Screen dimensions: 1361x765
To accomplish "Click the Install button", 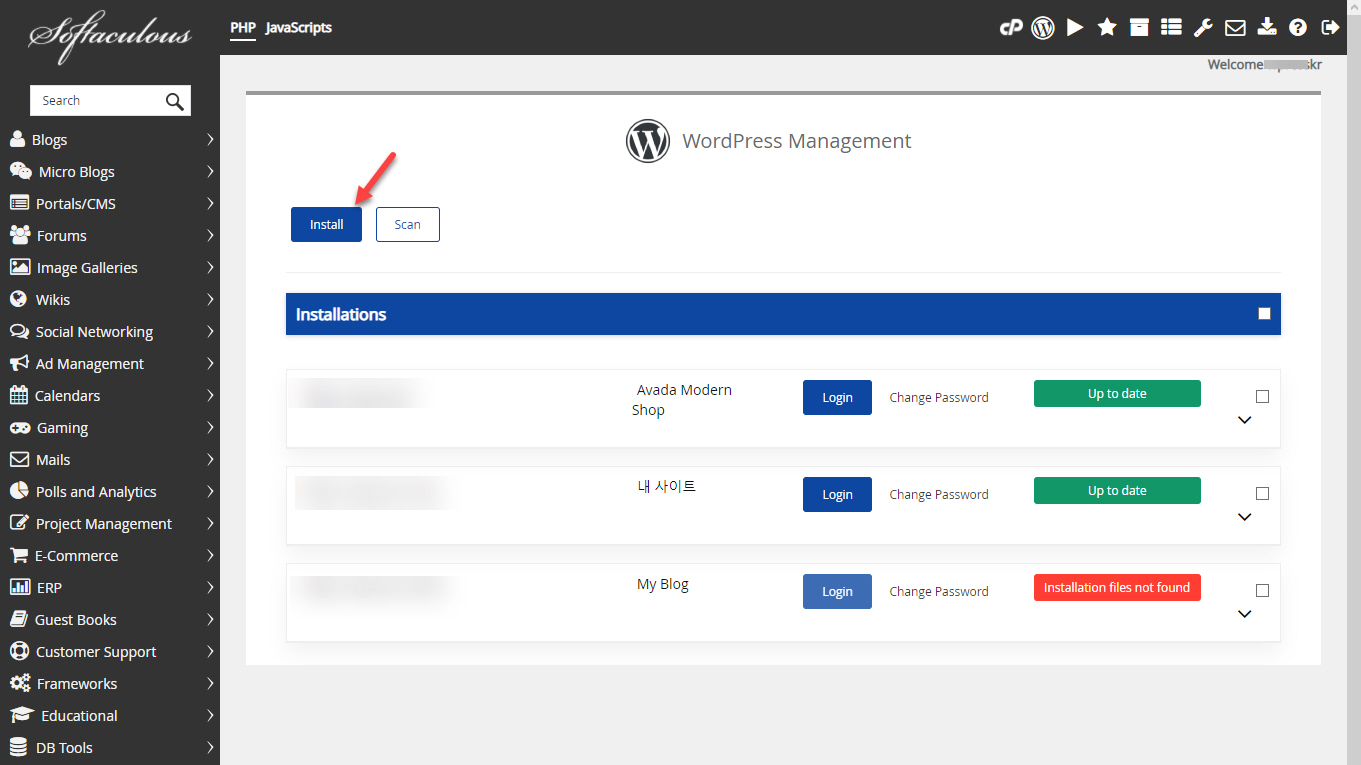I will point(326,224).
